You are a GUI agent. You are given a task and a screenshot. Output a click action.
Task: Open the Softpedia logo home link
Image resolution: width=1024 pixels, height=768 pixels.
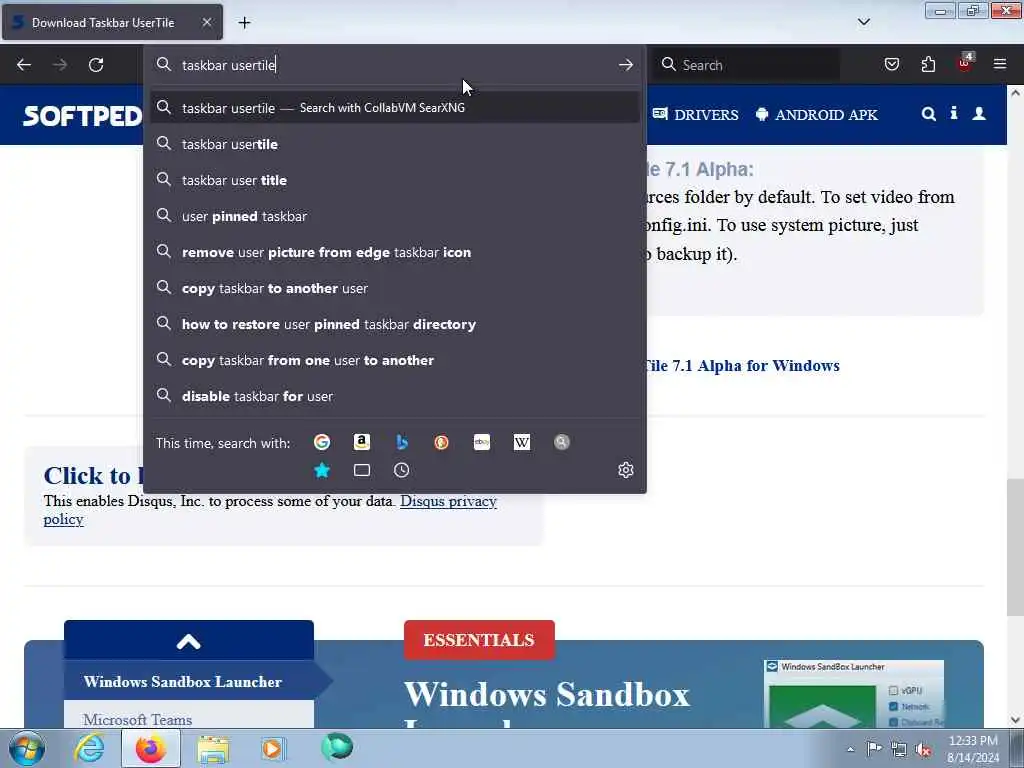82,116
